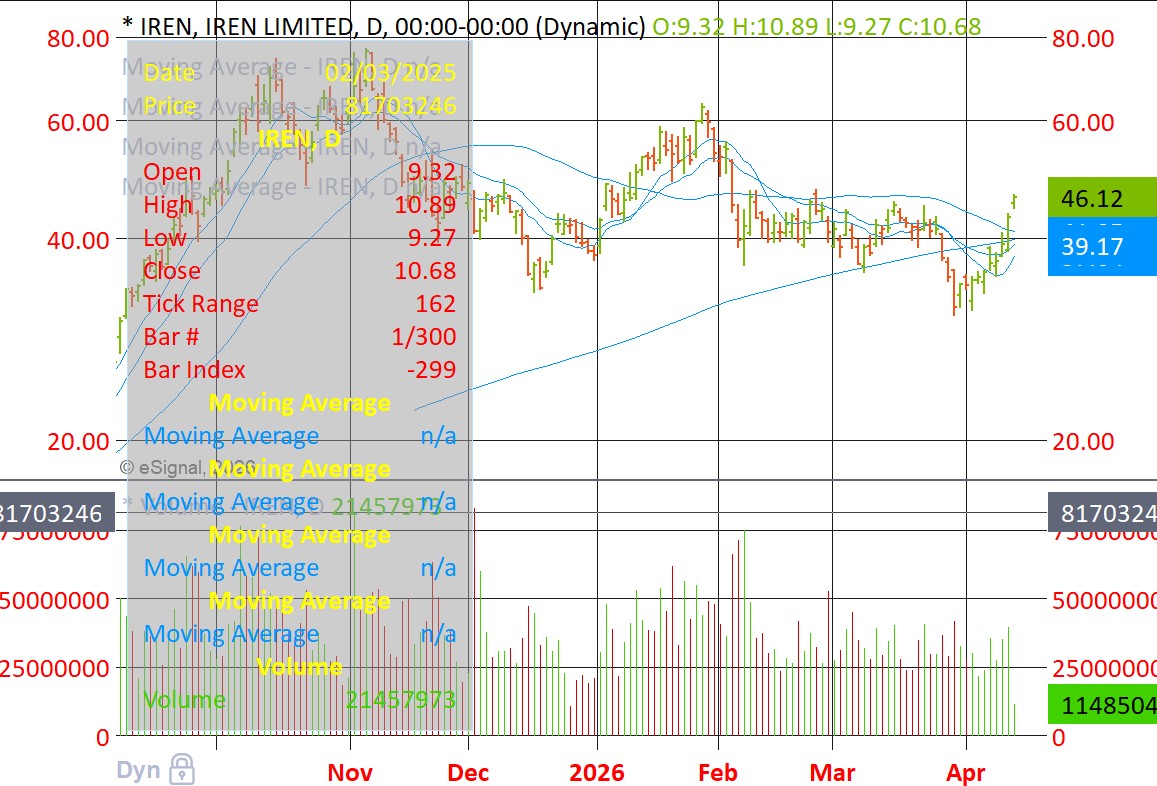The height and width of the screenshot is (786, 1157).
Task: Click the 46.12 green price marker
Action: [1102, 197]
